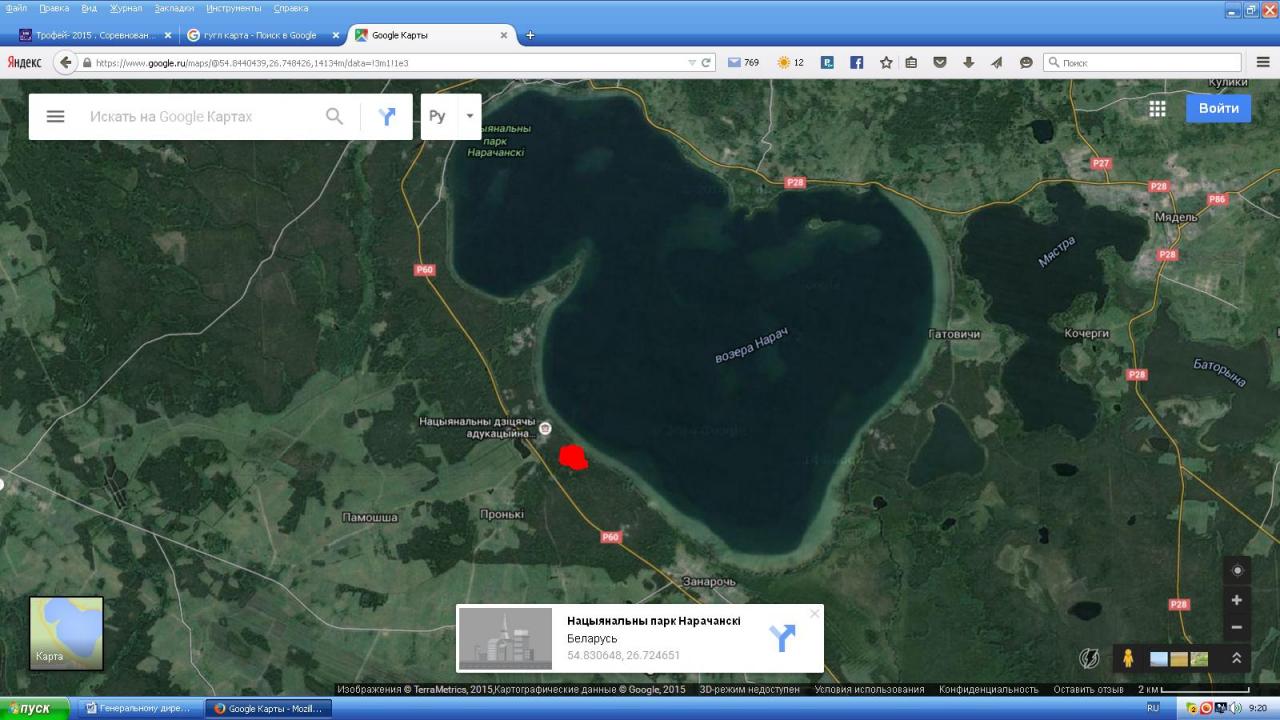The width and height of the screenshot is (1280, 720).
Task: Open the address bar history dropdown
Action: tap(692, 62)
